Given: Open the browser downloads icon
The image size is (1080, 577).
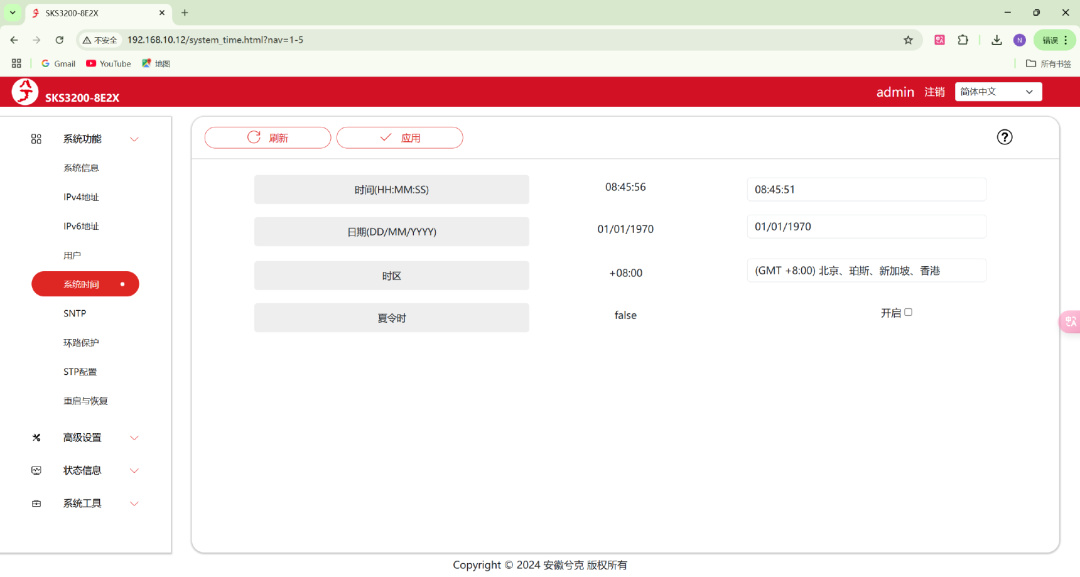Looking at the screenshot, I should click(x=996, y=40).
